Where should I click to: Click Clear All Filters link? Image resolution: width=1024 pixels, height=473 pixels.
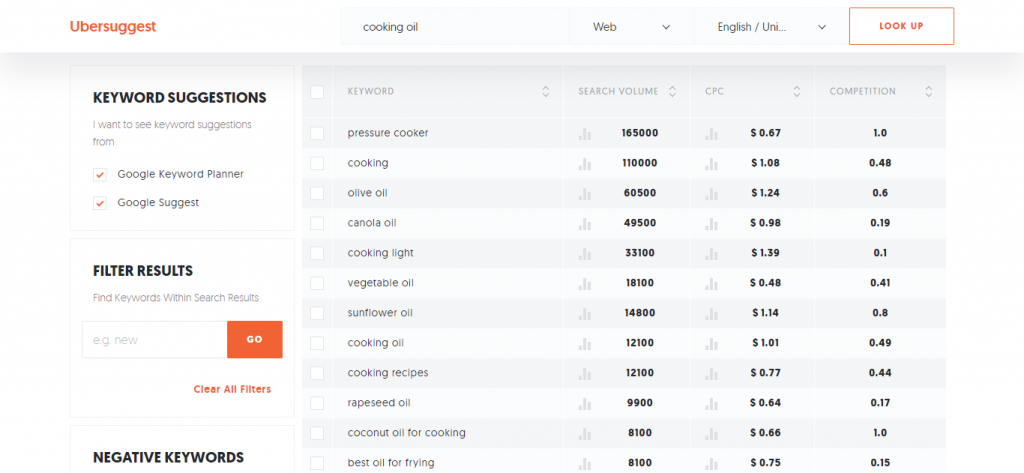[232, 389]
